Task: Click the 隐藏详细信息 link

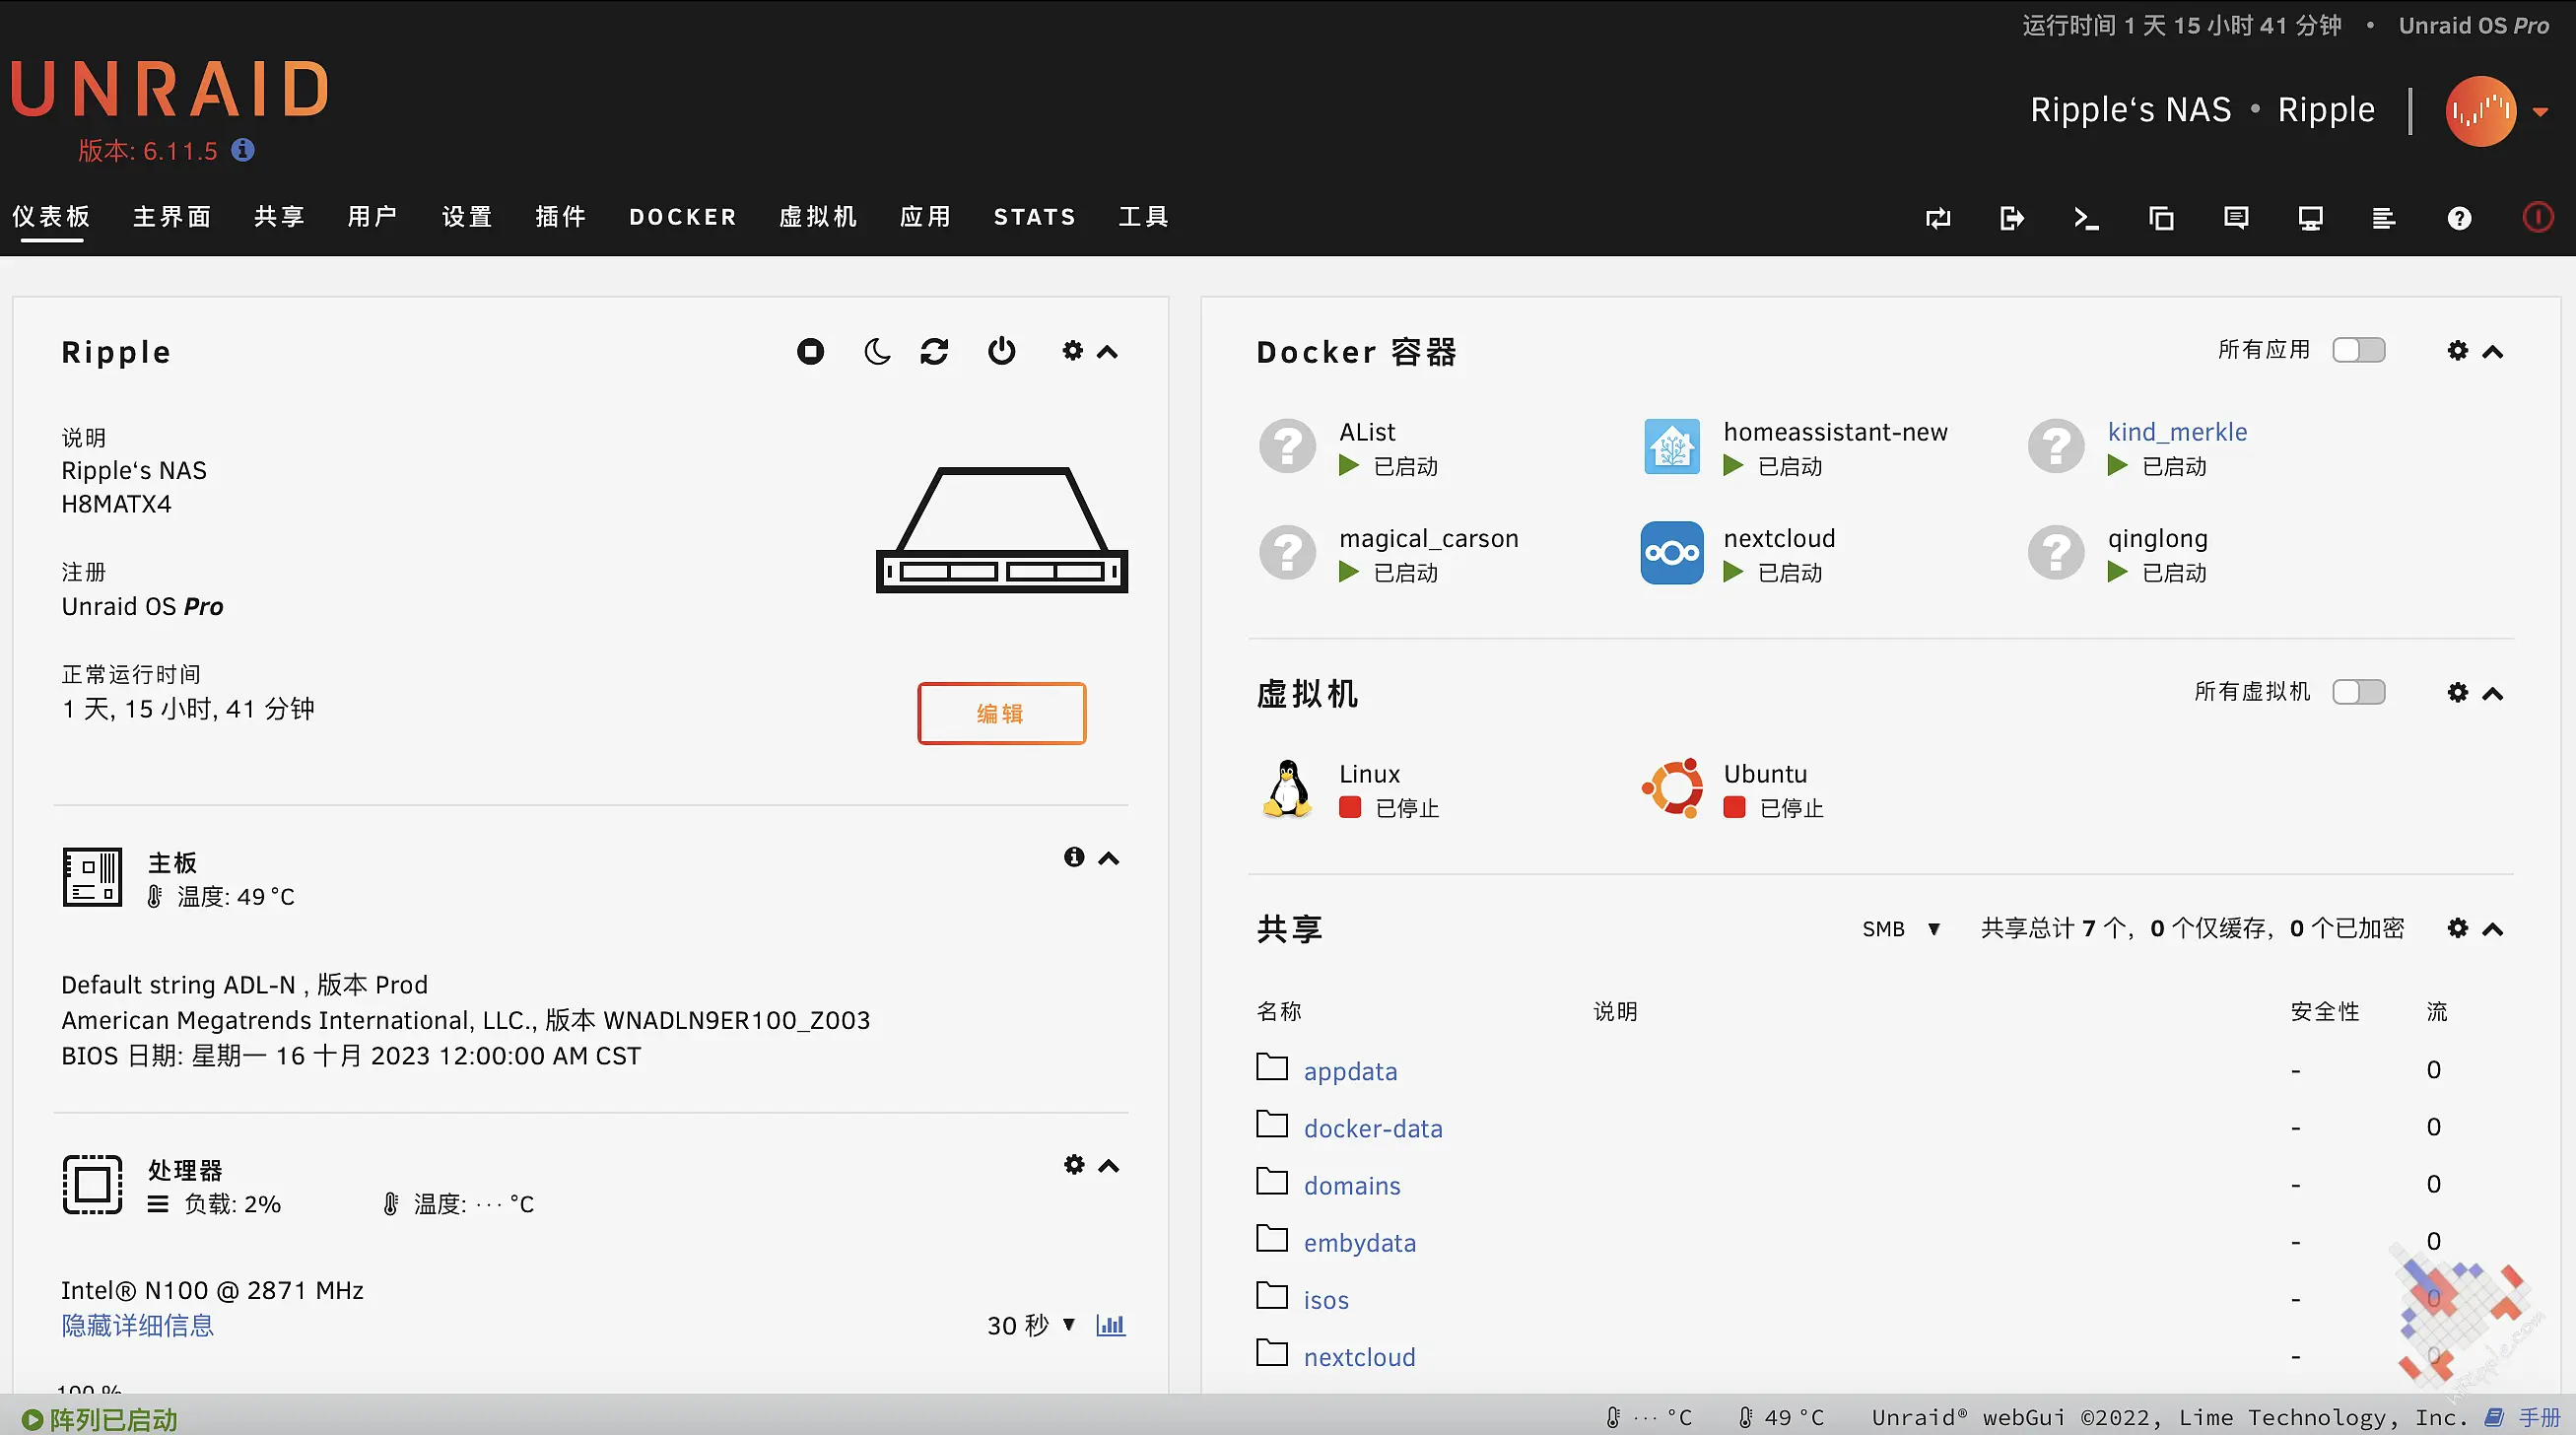Action: pos(138,1326)
